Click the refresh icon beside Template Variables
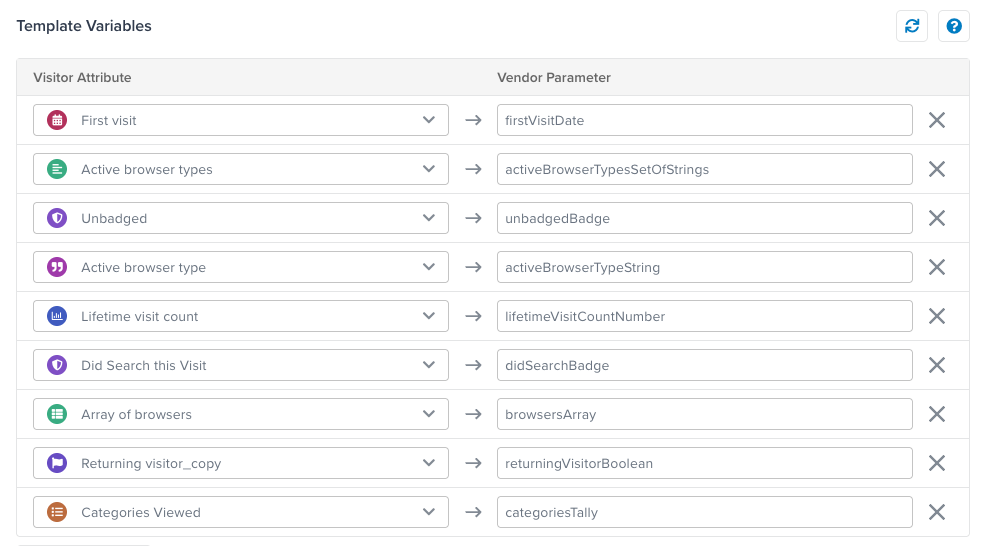This screenshot has width=983, height=546. 912,26
